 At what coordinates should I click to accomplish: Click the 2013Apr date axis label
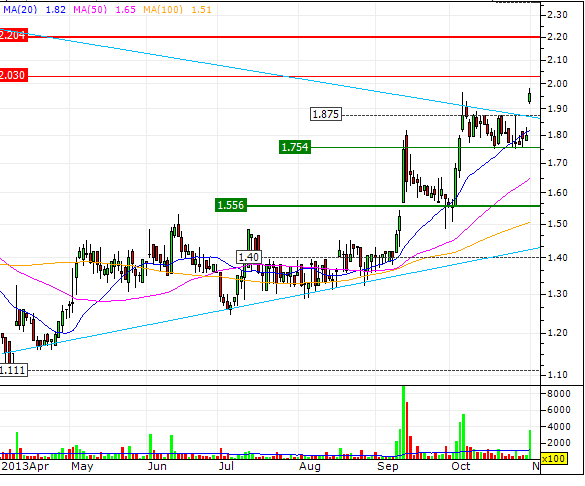tap(25, 466)
